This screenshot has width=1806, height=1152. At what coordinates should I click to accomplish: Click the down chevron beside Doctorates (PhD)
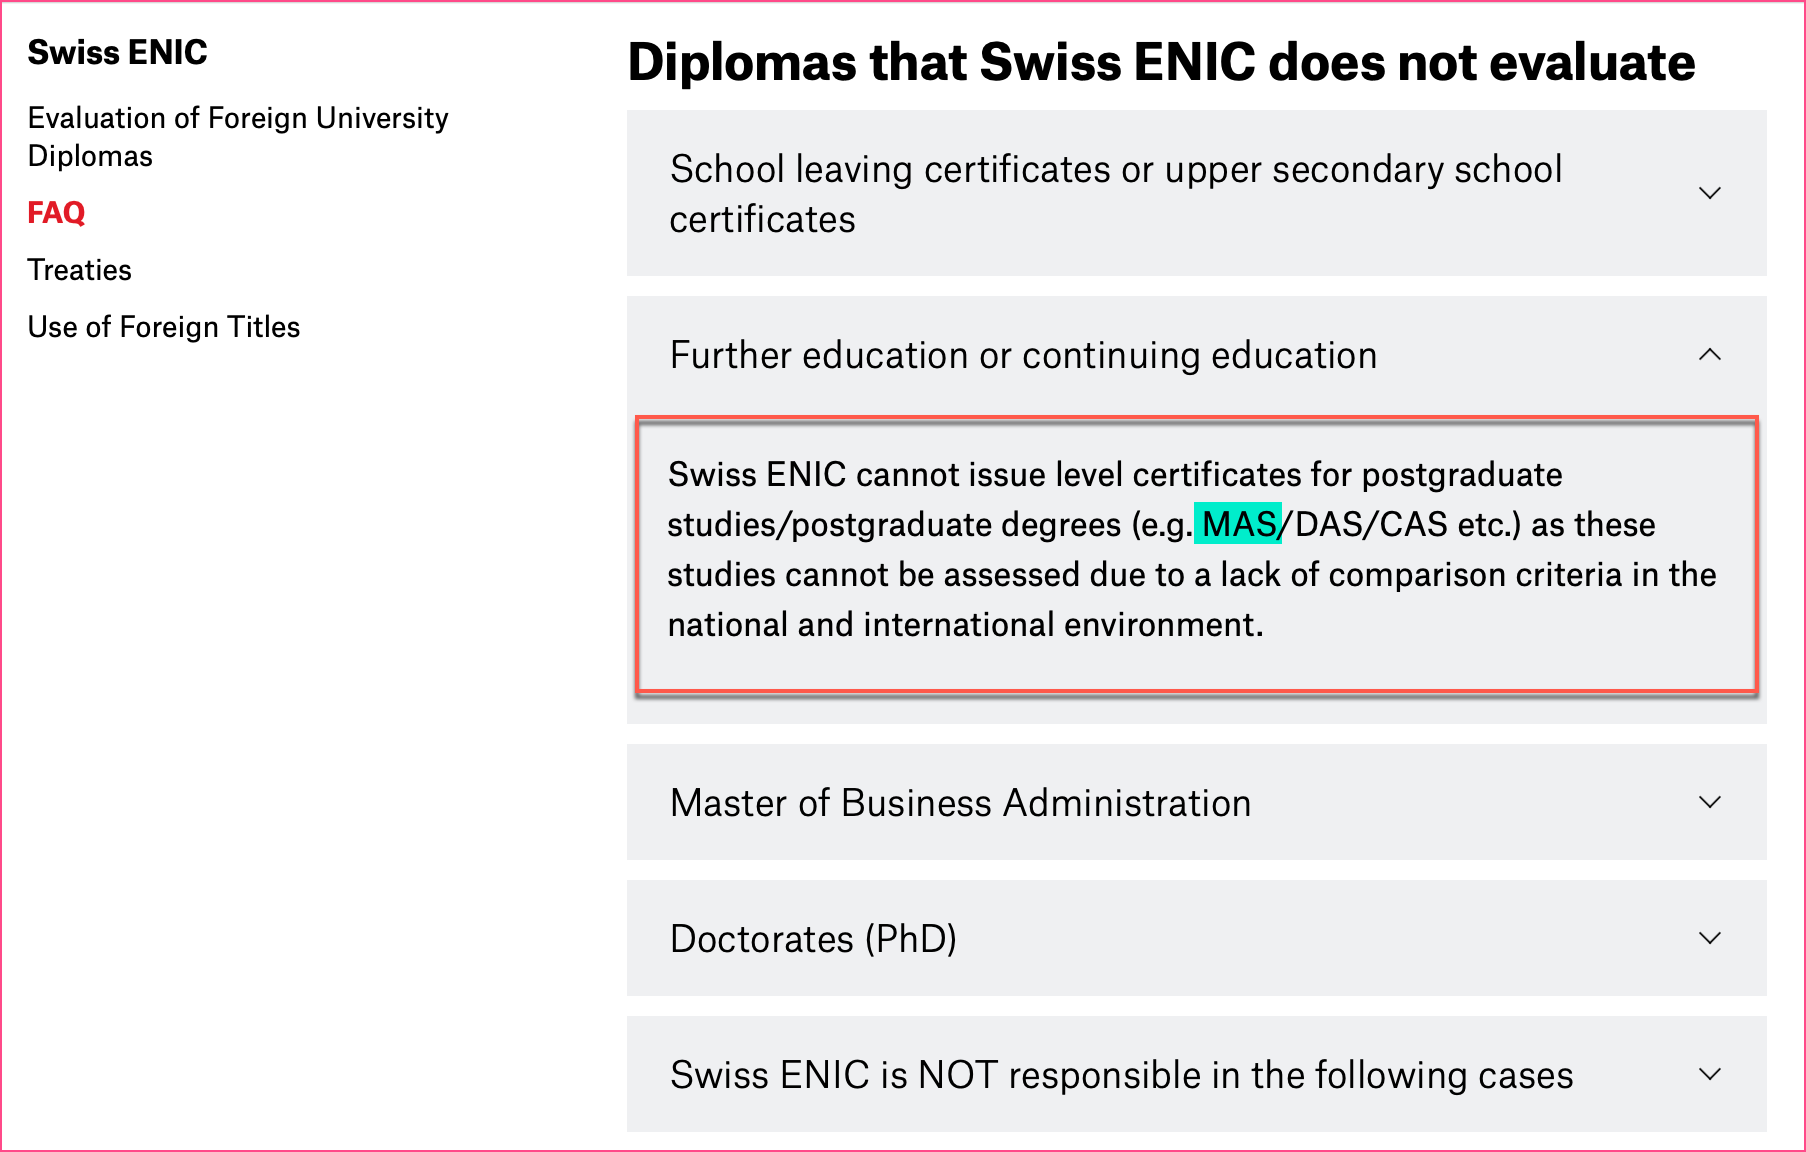coord(1710,938)
